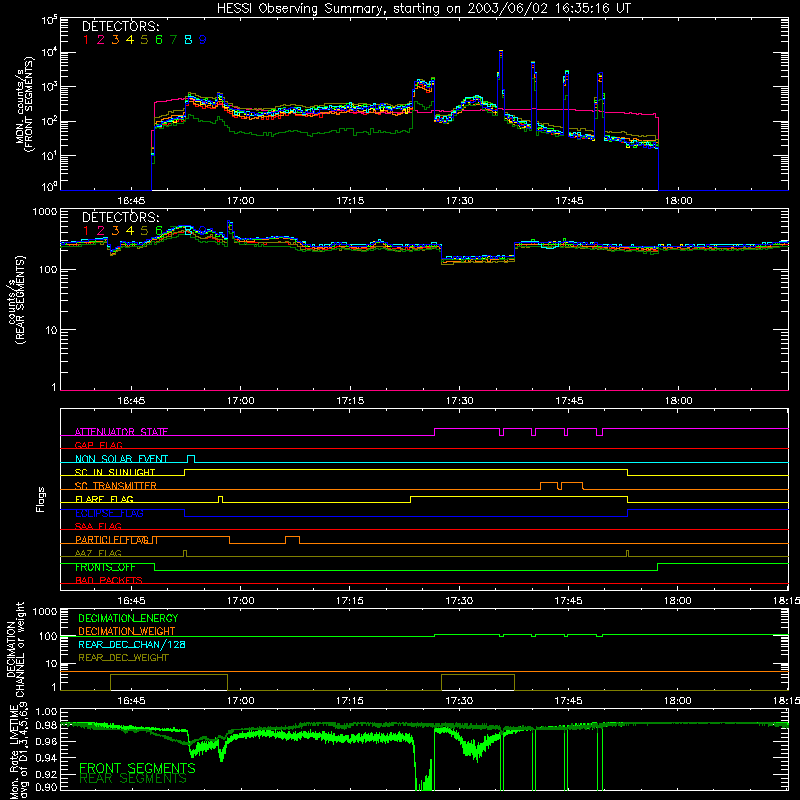Image resolution: width=800 pixels, height=800 pixels.
Task: Click the DECIMATION_WEIGHT legend label
Action: [127, 631]
